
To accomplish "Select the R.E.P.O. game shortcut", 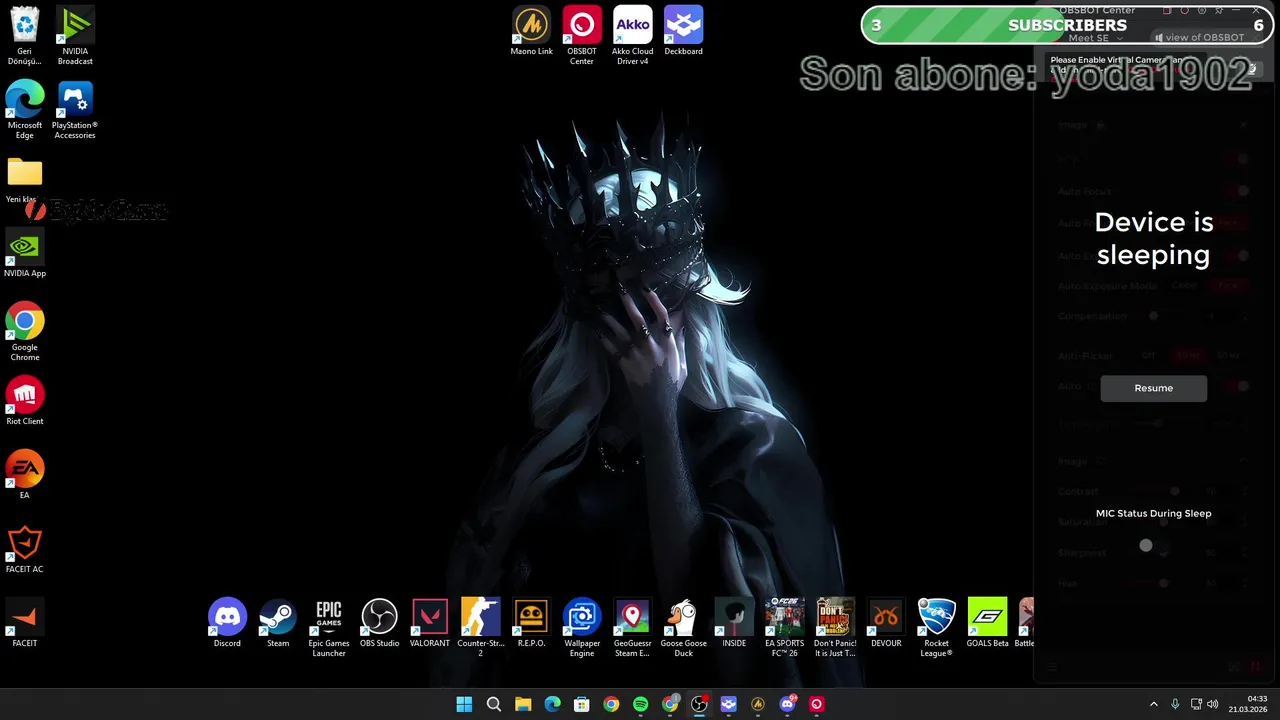I will (531, 623).
